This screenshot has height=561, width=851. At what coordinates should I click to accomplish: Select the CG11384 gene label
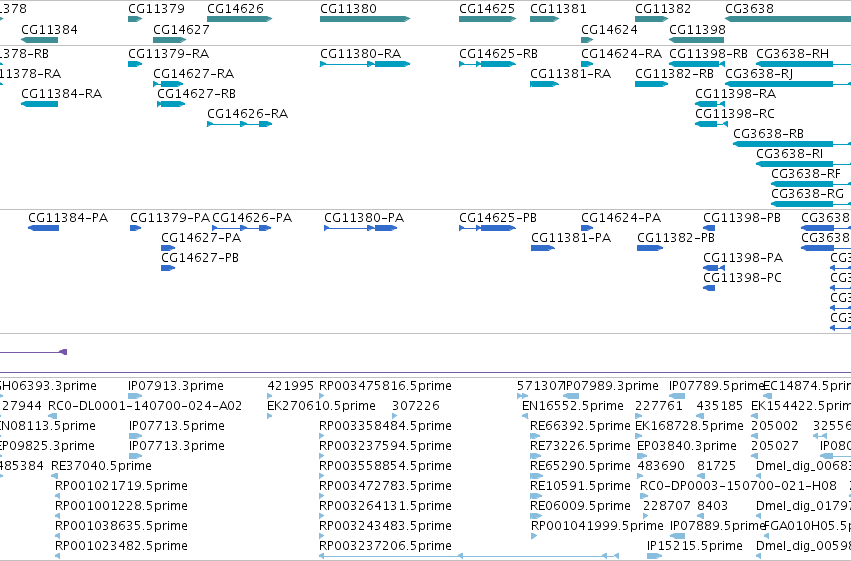(49, 30)
